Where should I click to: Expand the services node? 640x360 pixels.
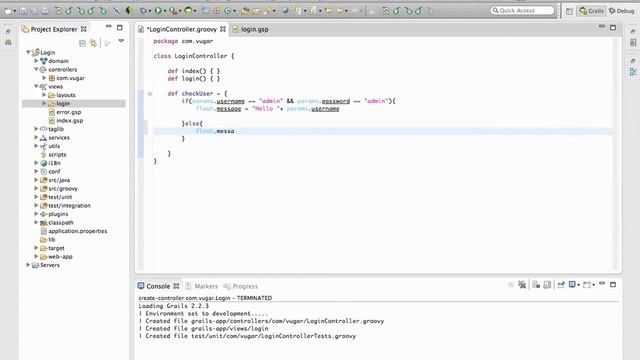pyautogui.click(x=36, y=138)
